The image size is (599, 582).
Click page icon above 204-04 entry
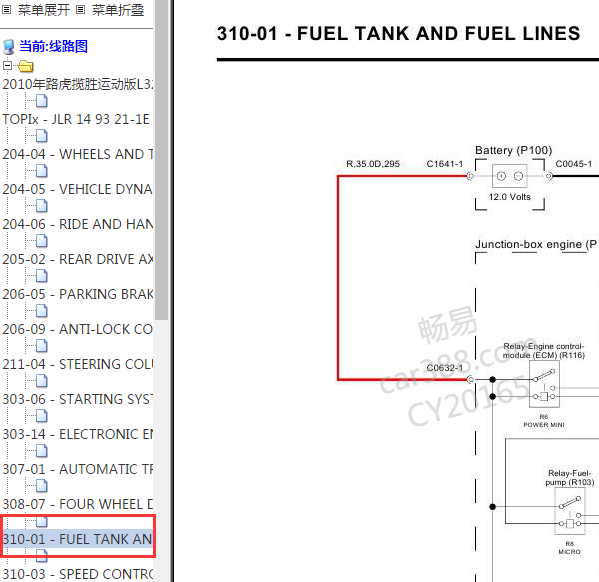[42, 136]
